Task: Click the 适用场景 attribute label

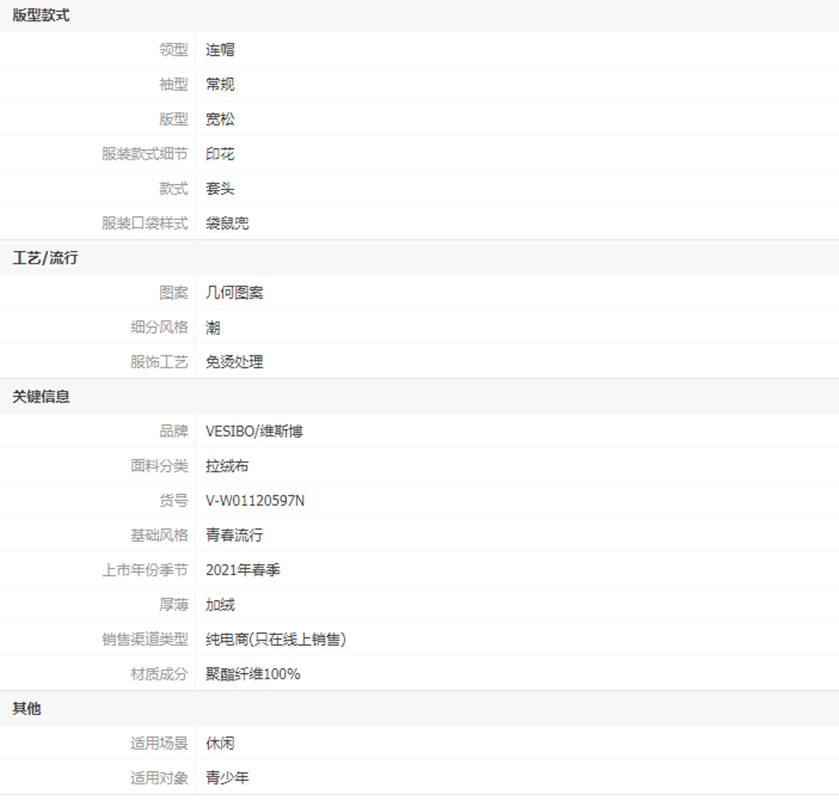Action: coord(159,744)
